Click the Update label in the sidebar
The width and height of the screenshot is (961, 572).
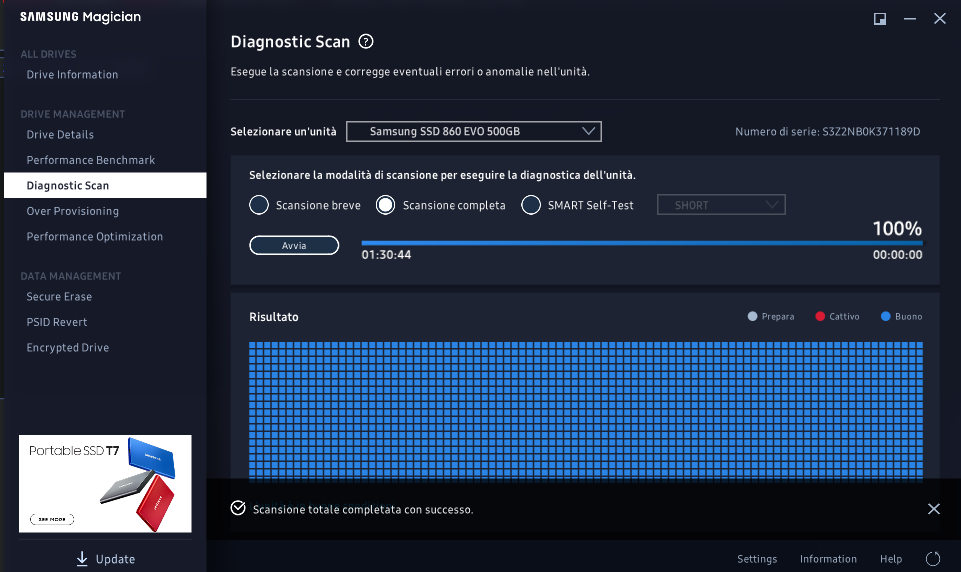click(115, 559)
